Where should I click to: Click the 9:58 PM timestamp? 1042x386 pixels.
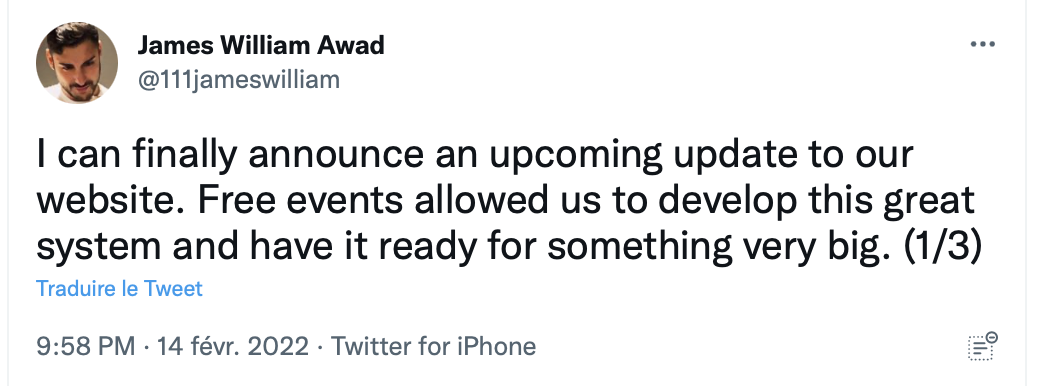point(86,346)
